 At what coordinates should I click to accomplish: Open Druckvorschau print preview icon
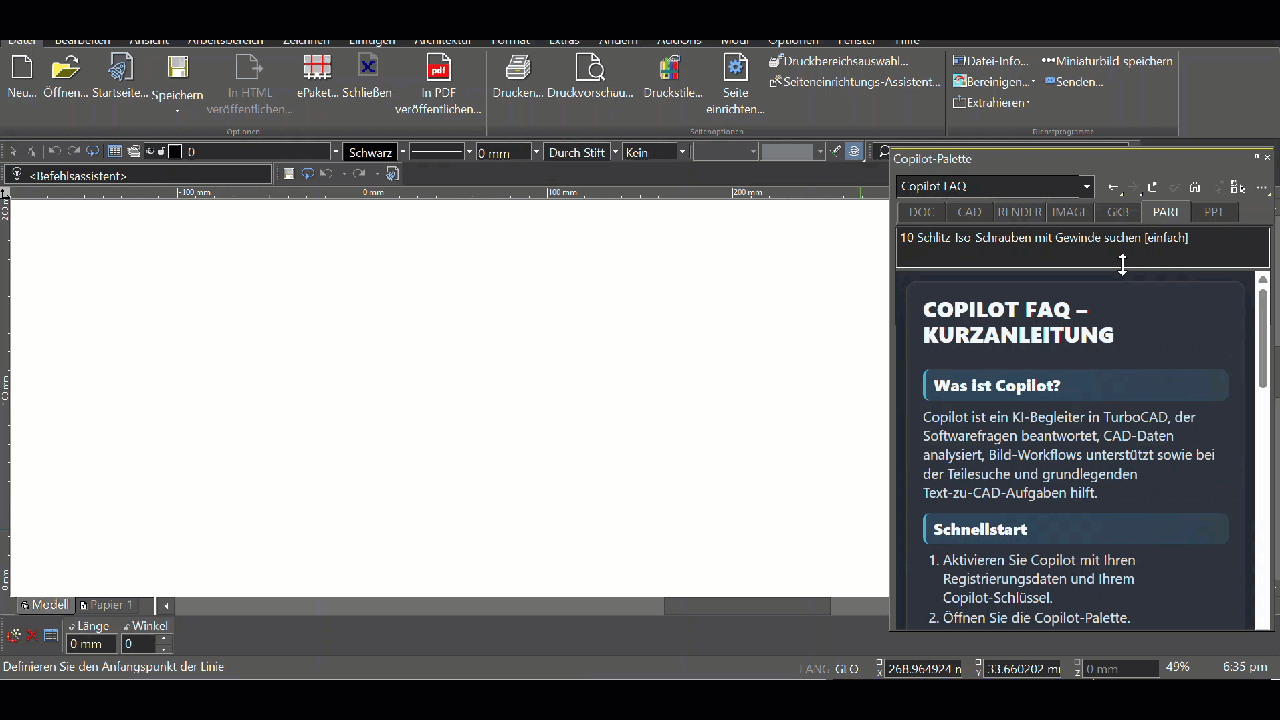click(x=590, y=68)
